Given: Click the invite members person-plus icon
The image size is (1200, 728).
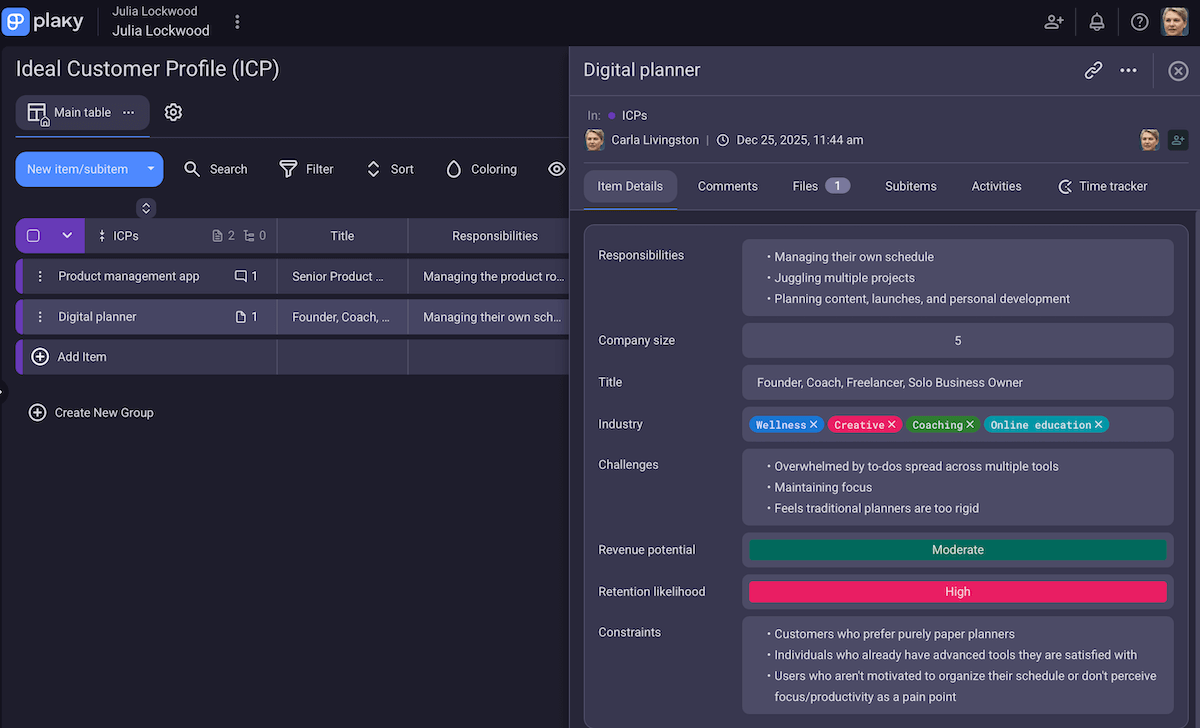Looking at the screenshot, I should 1053,21.
